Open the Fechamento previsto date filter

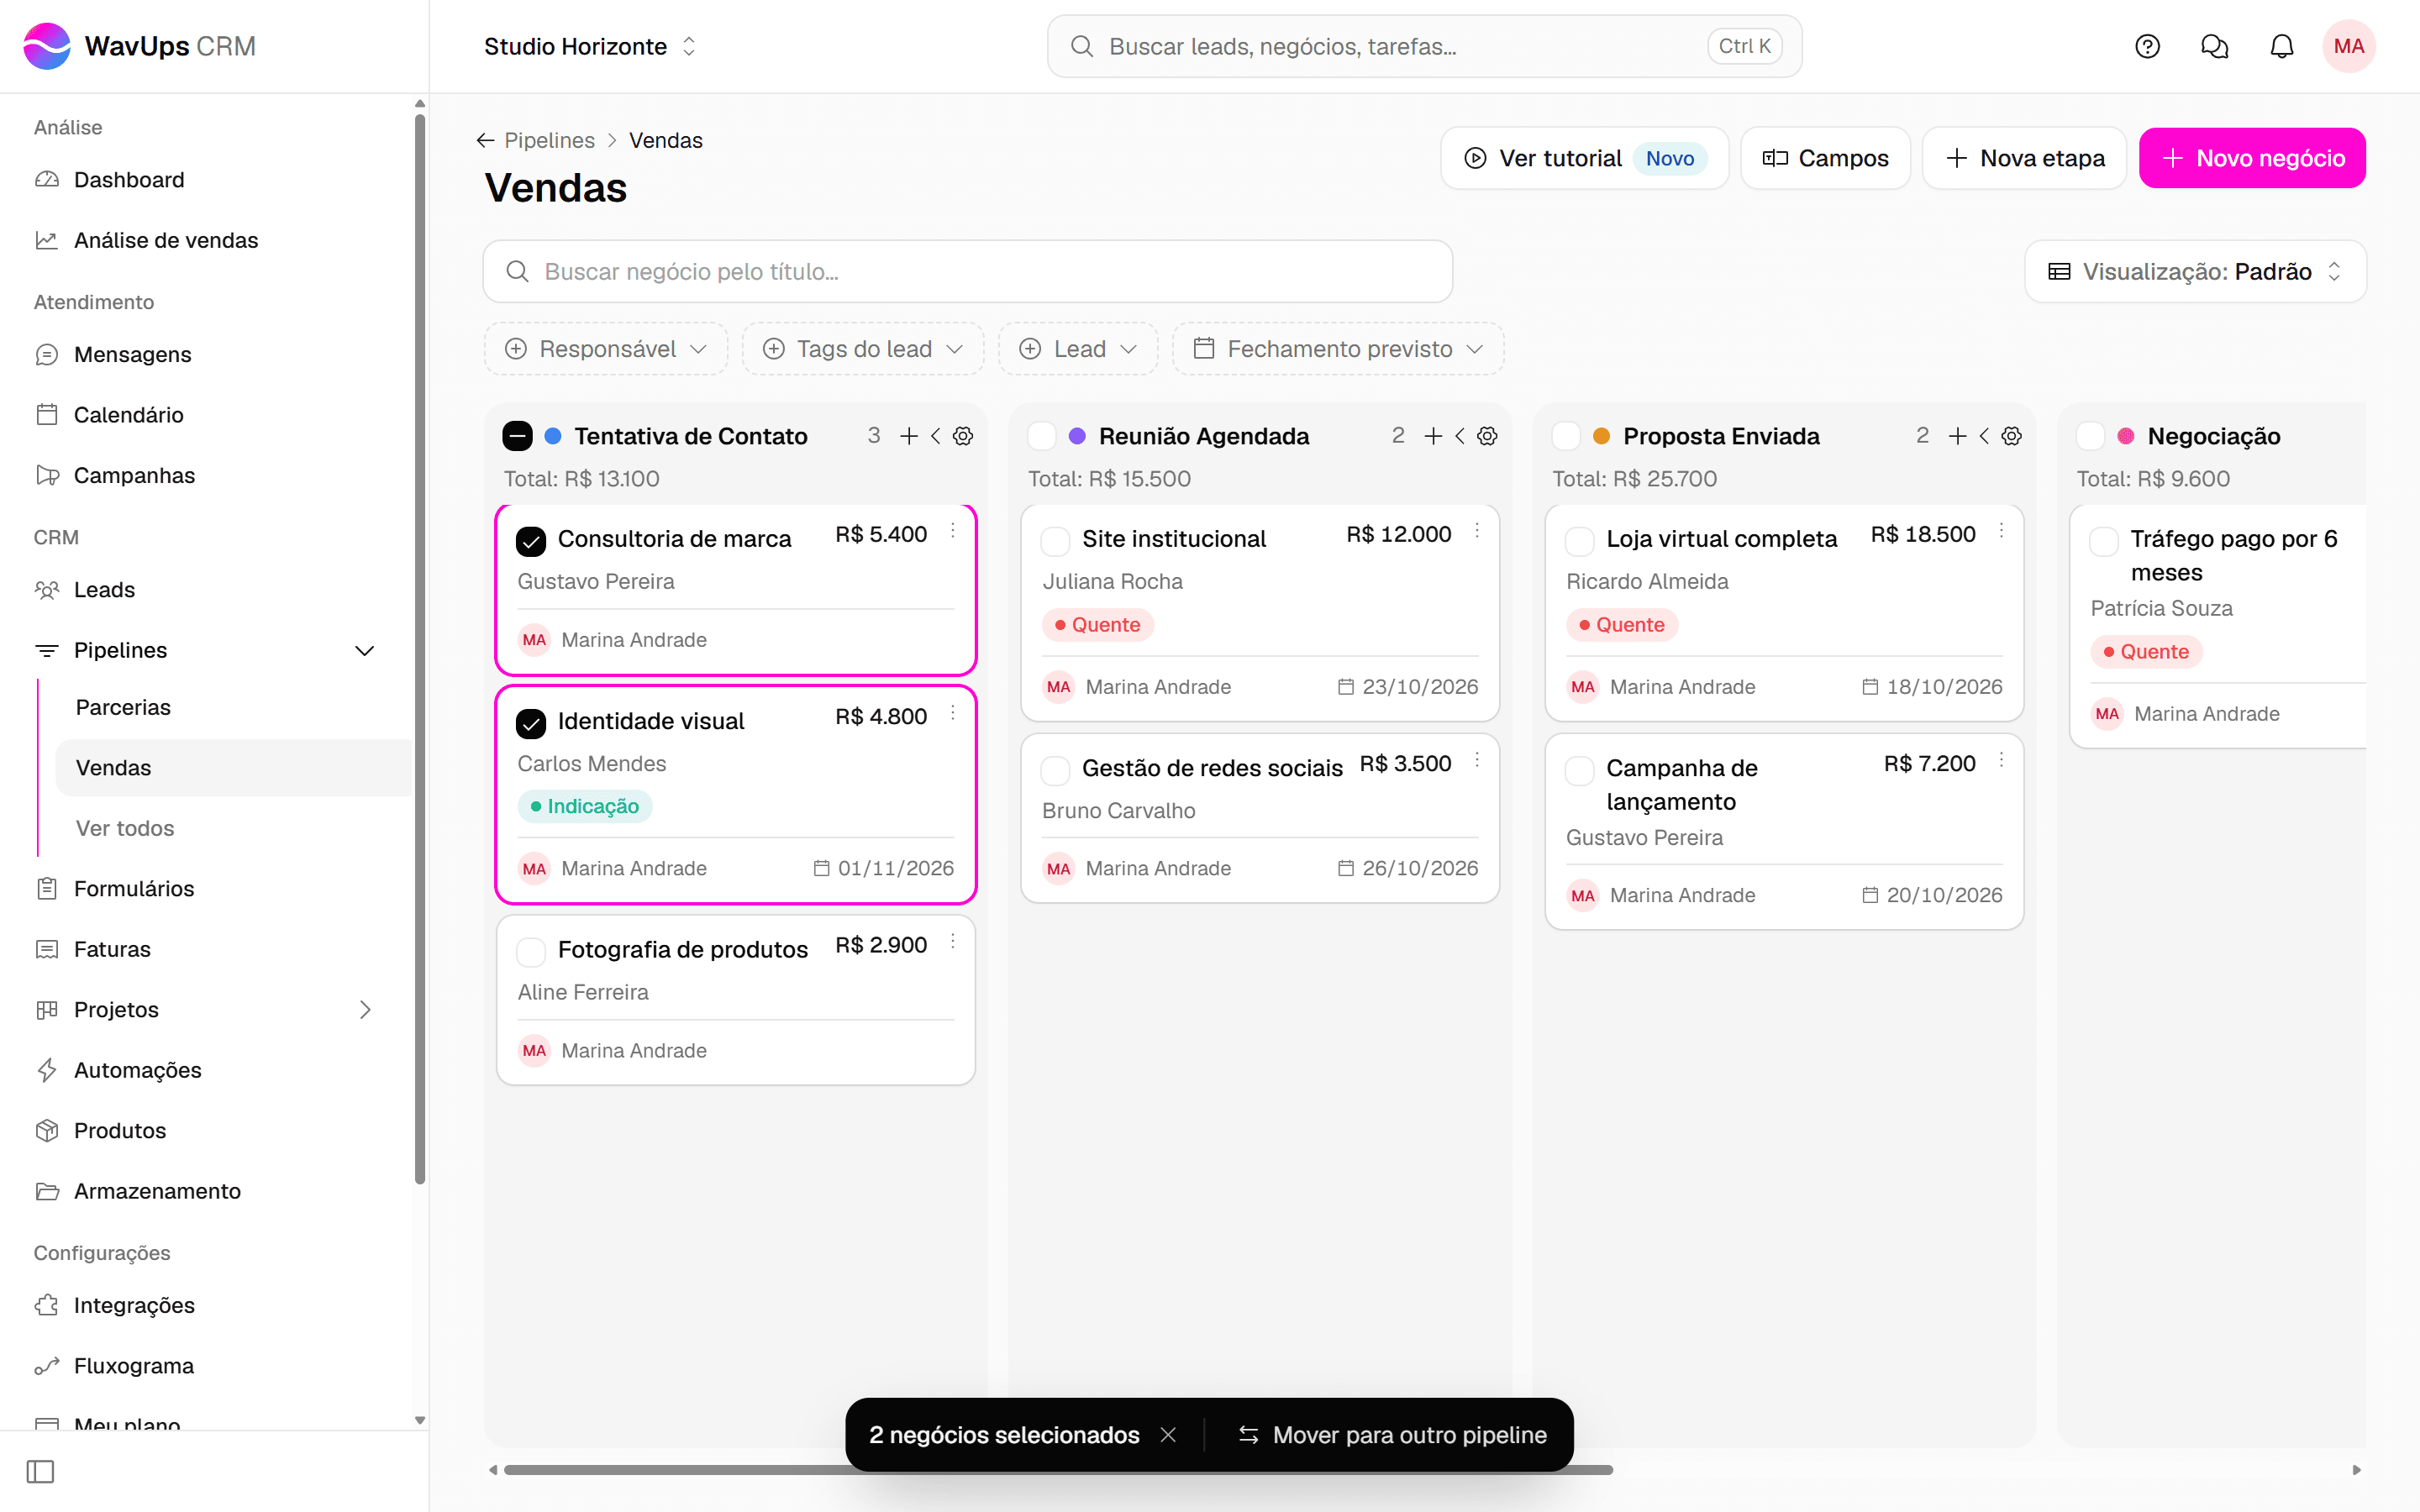[x=1338, y=349]
